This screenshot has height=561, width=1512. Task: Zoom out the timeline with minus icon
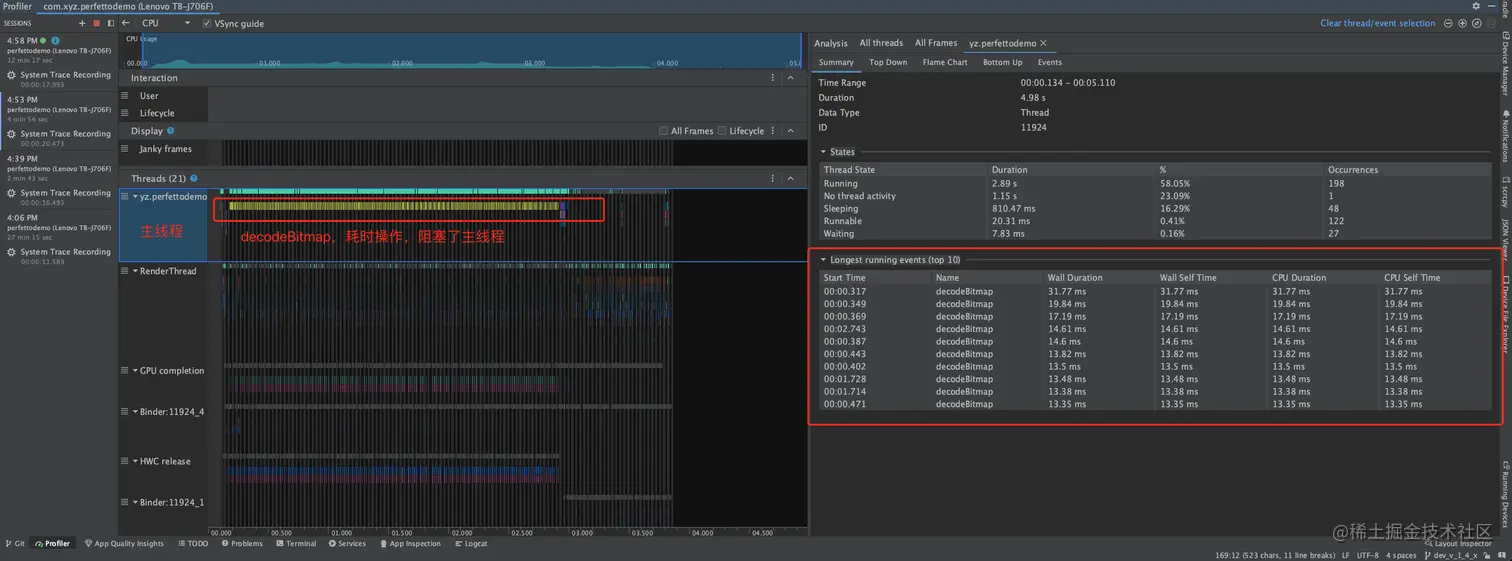[x=1448, y=23]
